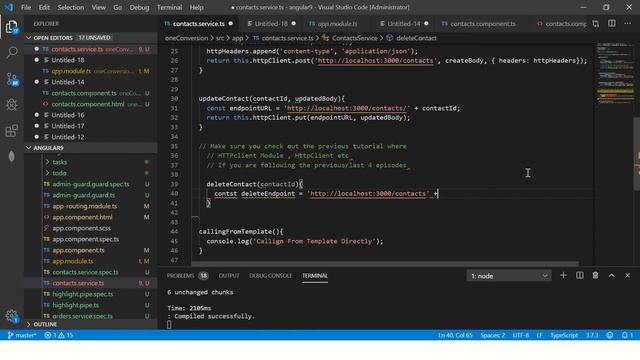Open the Go menu
The width and height of the screenshot is (640, 360).
118,7
